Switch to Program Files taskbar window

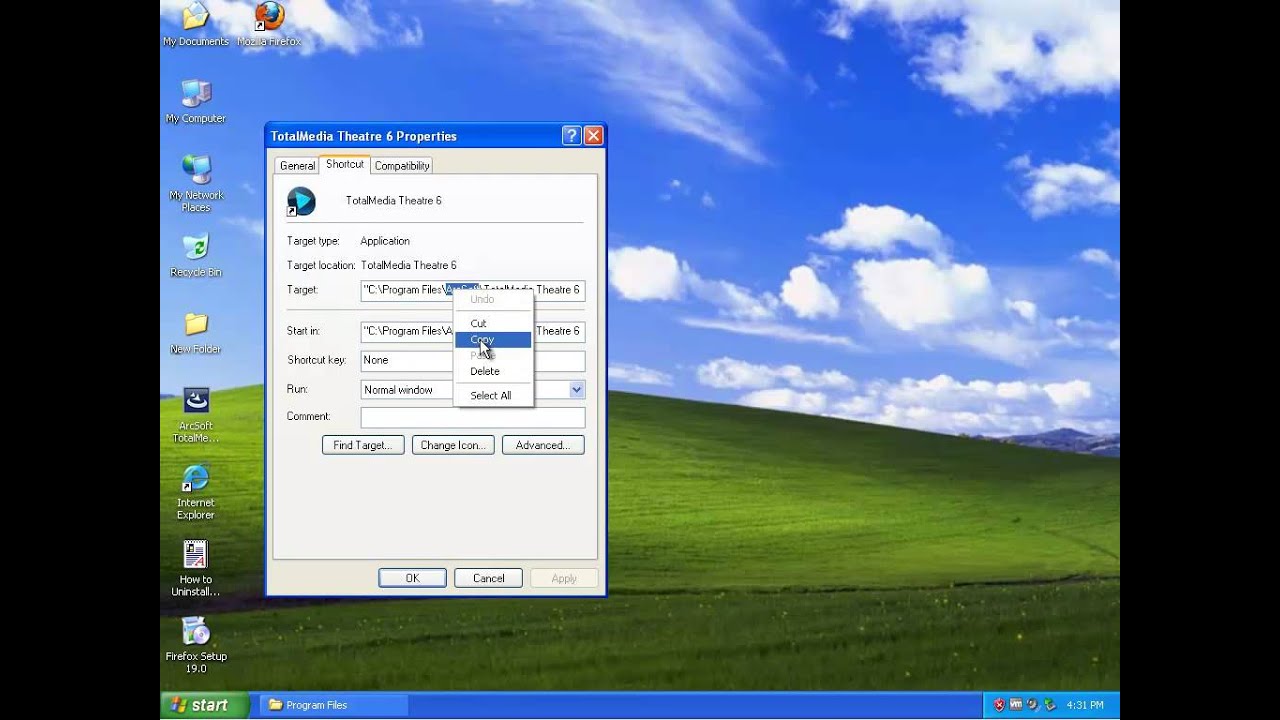[x=335, y=705]
